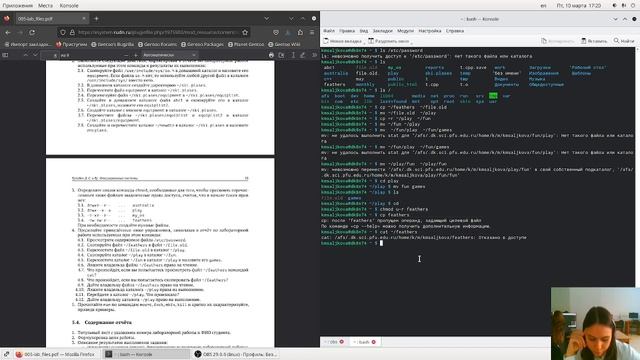Viewport: 640px width, 360px height.
Task: Open a new Firefox tab
Action: 96,18
